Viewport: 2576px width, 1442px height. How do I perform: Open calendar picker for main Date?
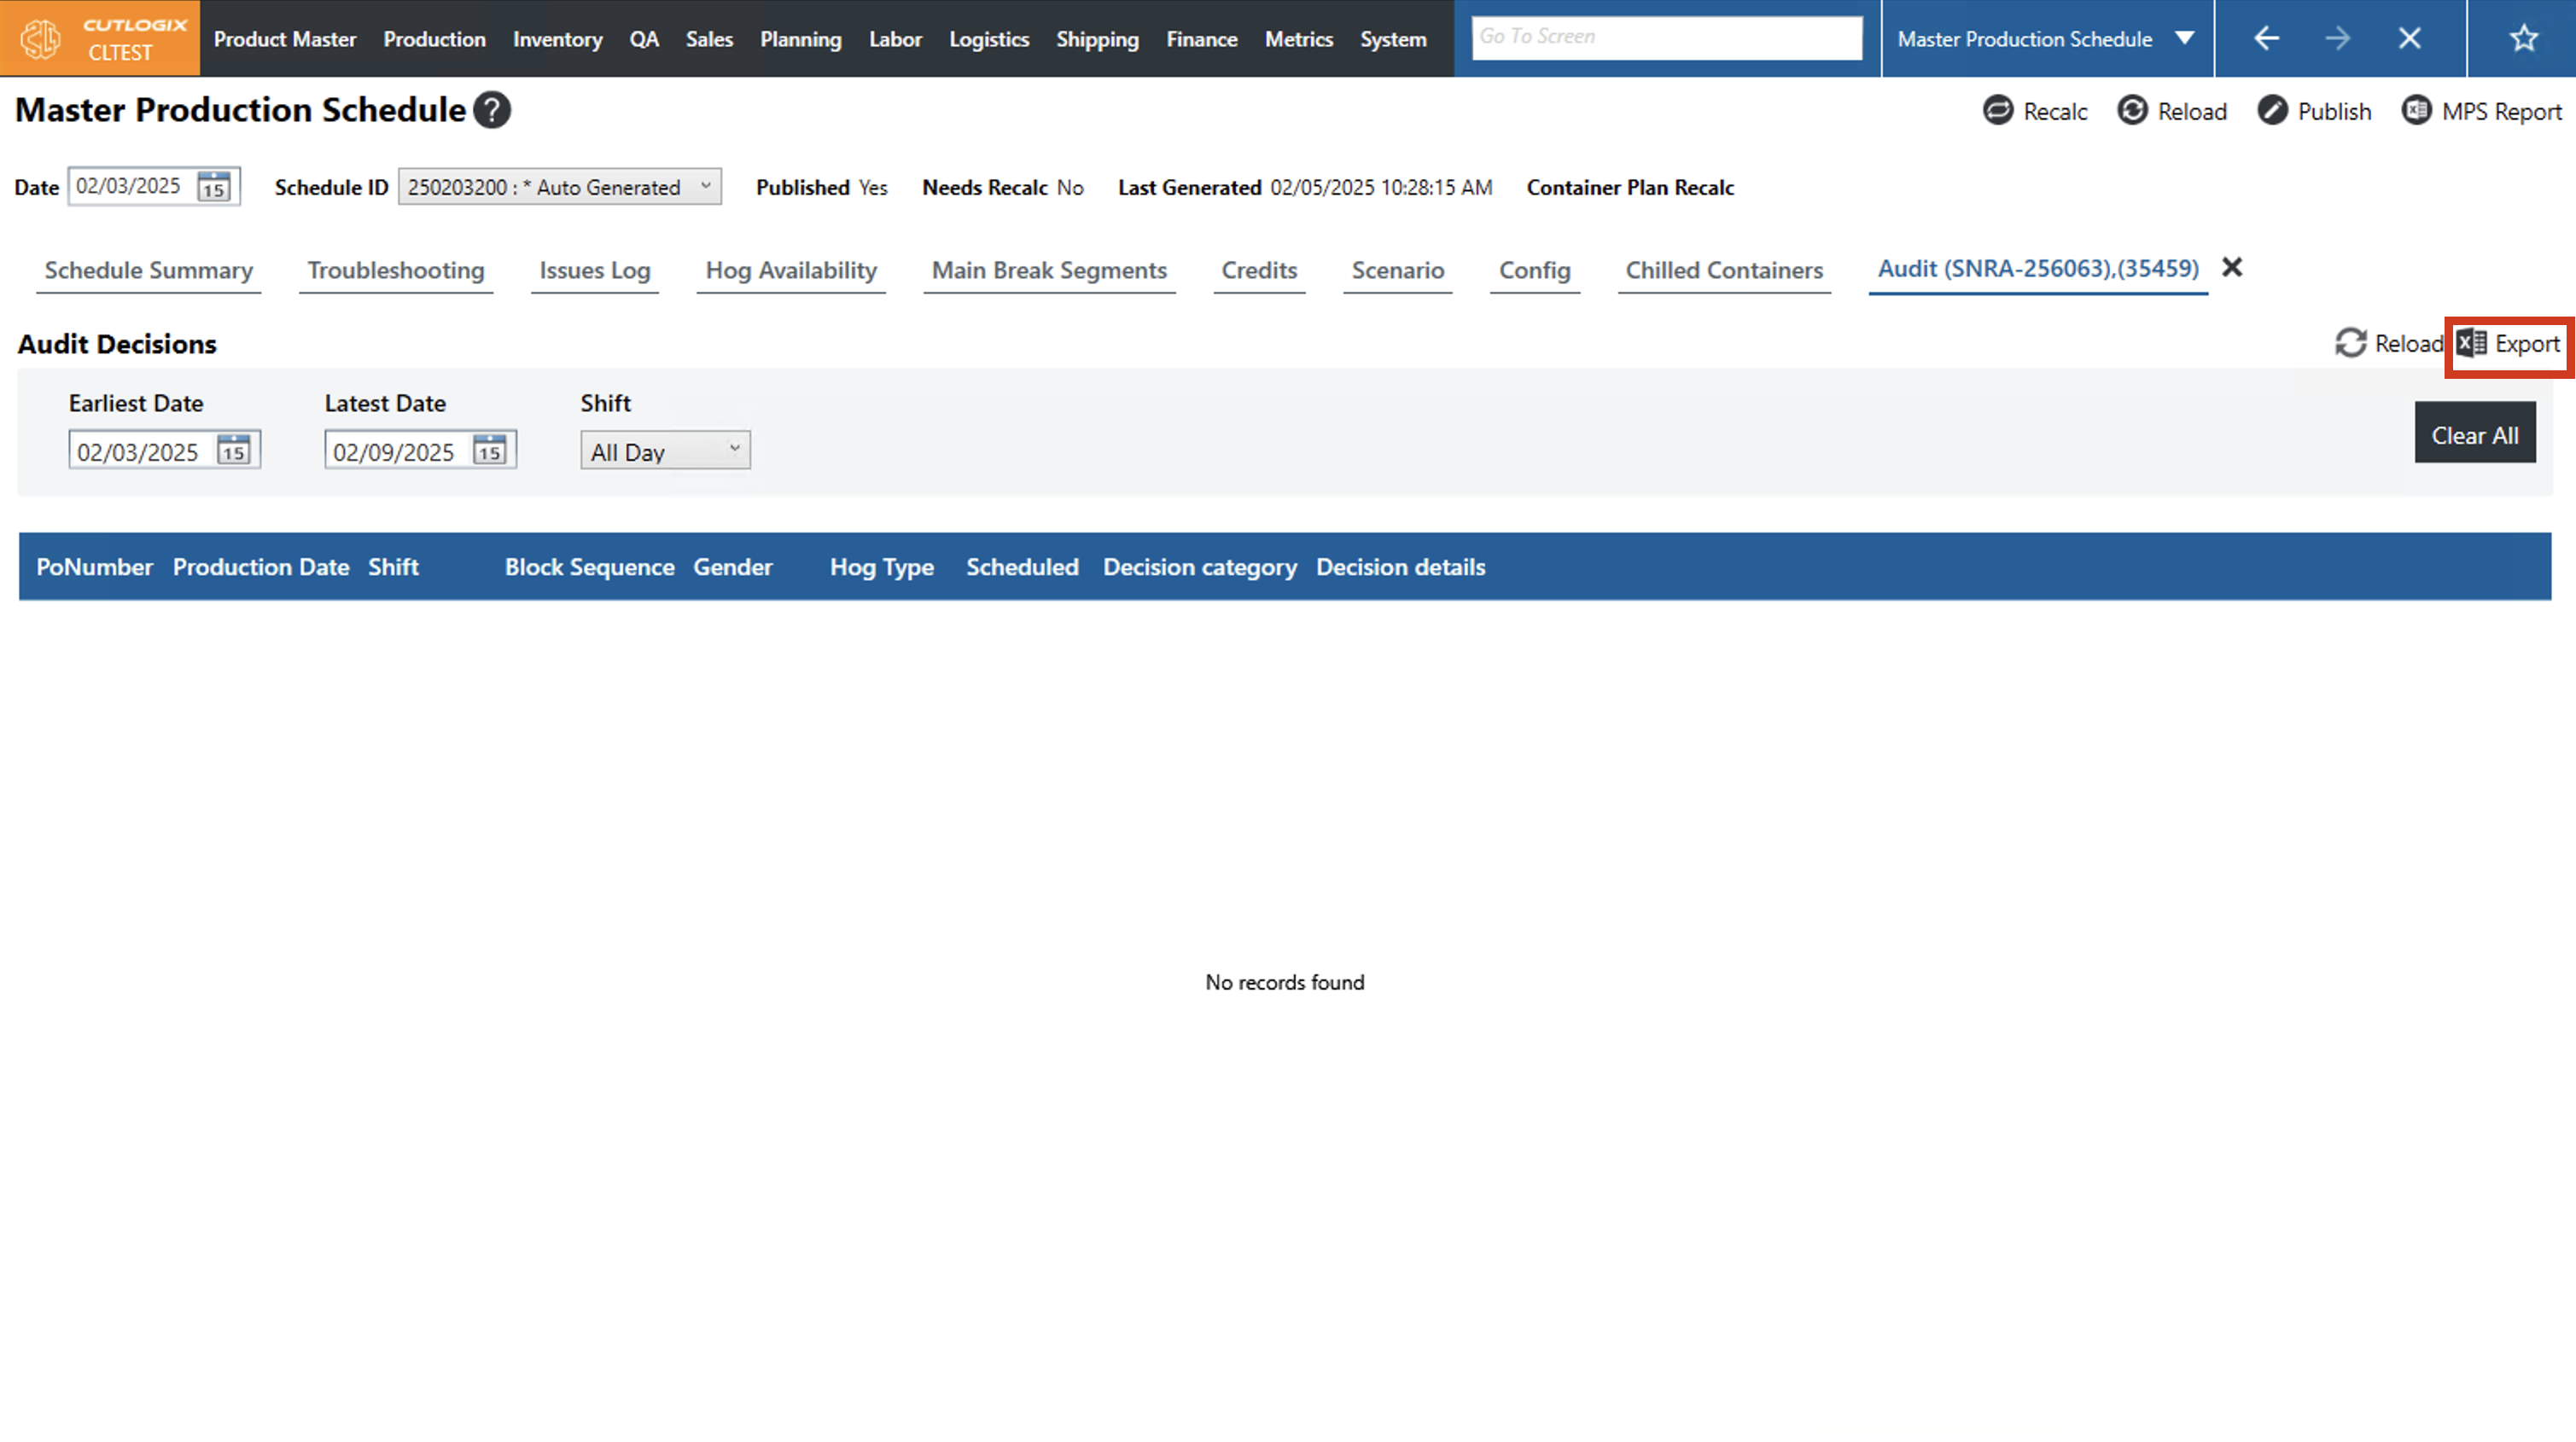(x=213, y=187)
